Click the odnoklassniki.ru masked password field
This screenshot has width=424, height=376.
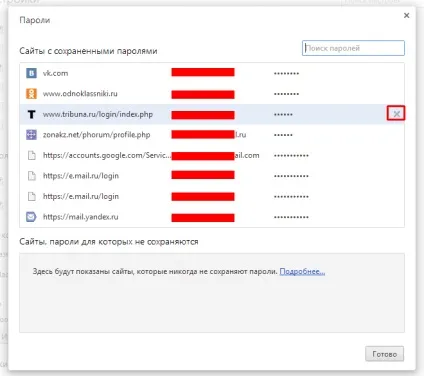click(x=286, y=94)
